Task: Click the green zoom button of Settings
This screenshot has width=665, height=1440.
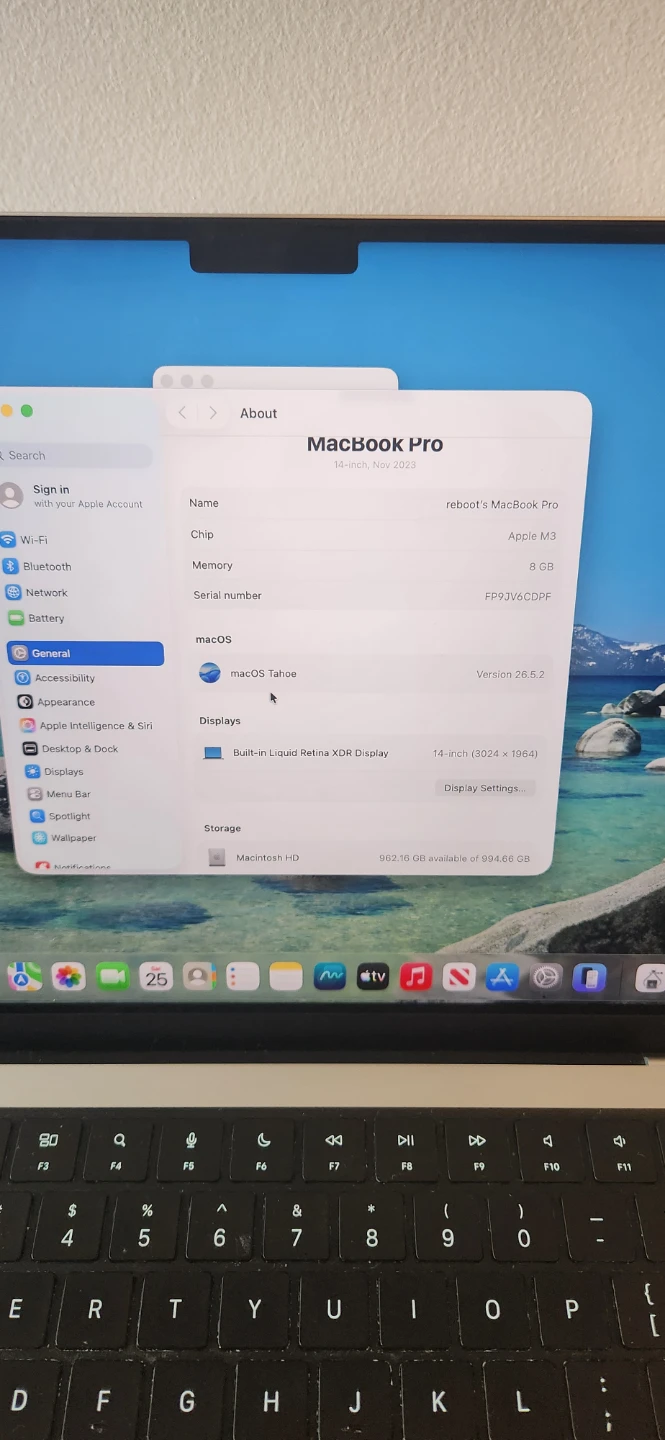Action: point(27,411)
